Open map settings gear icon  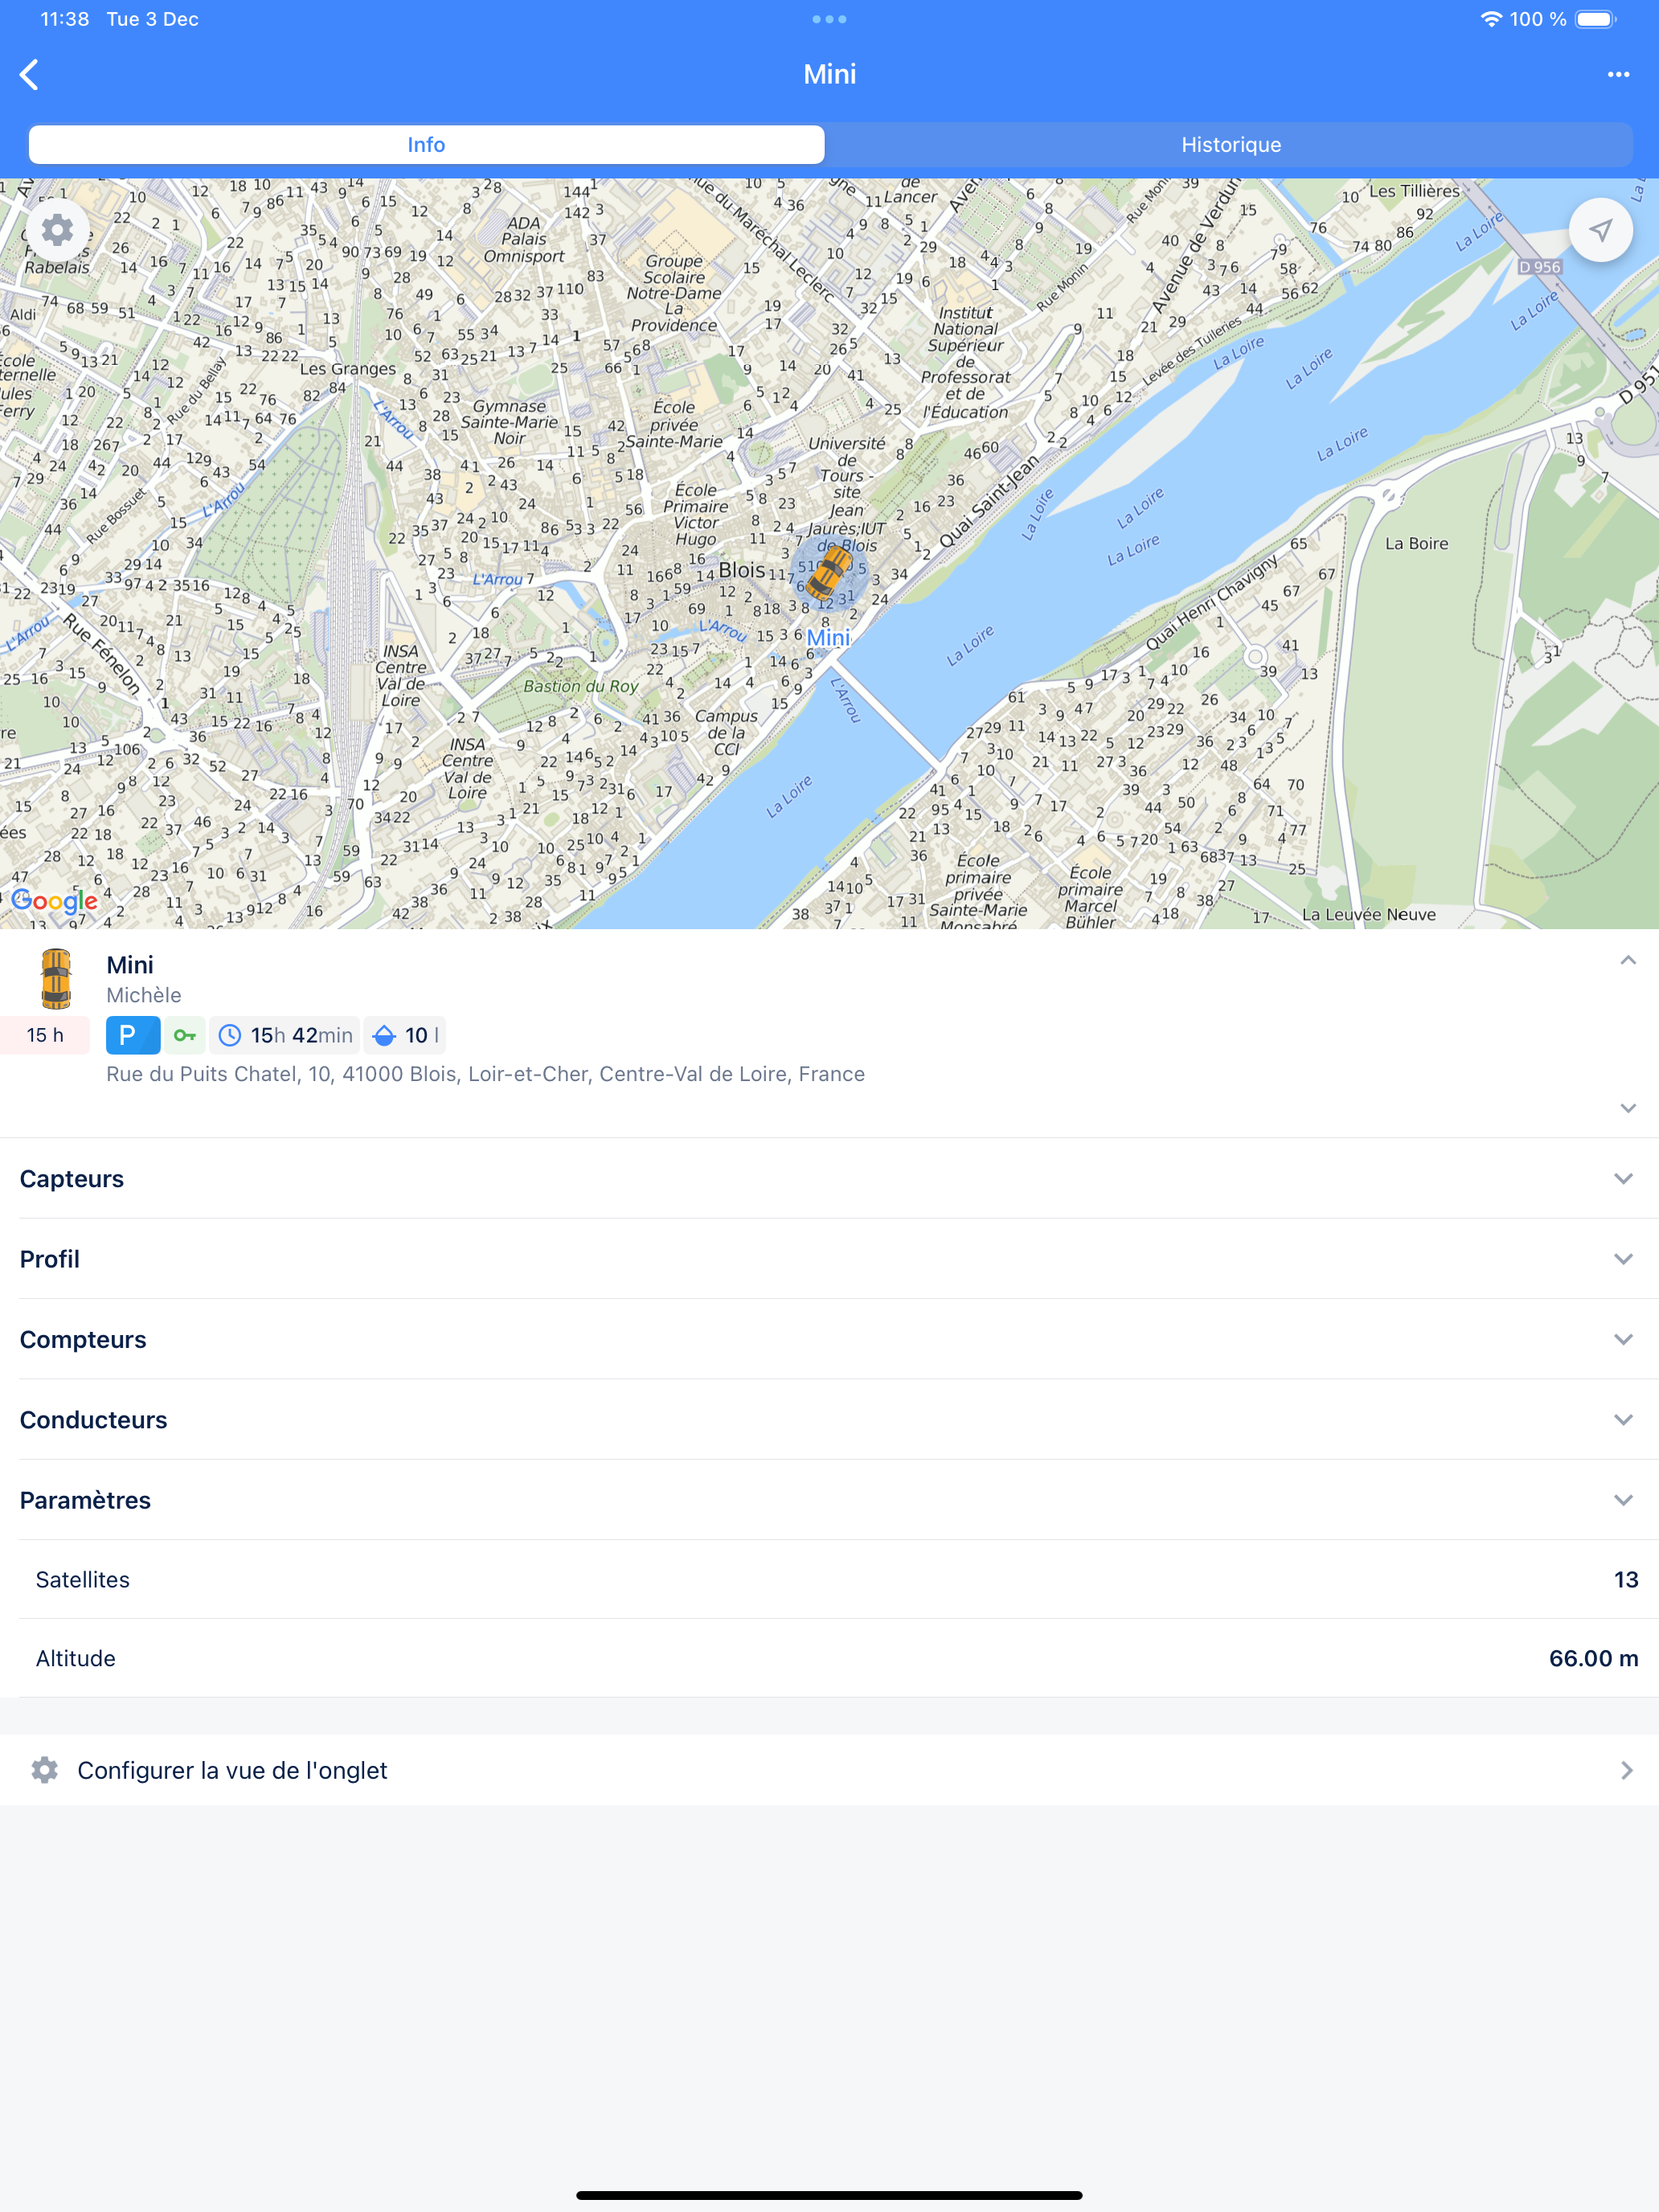(x=57, y=231)
